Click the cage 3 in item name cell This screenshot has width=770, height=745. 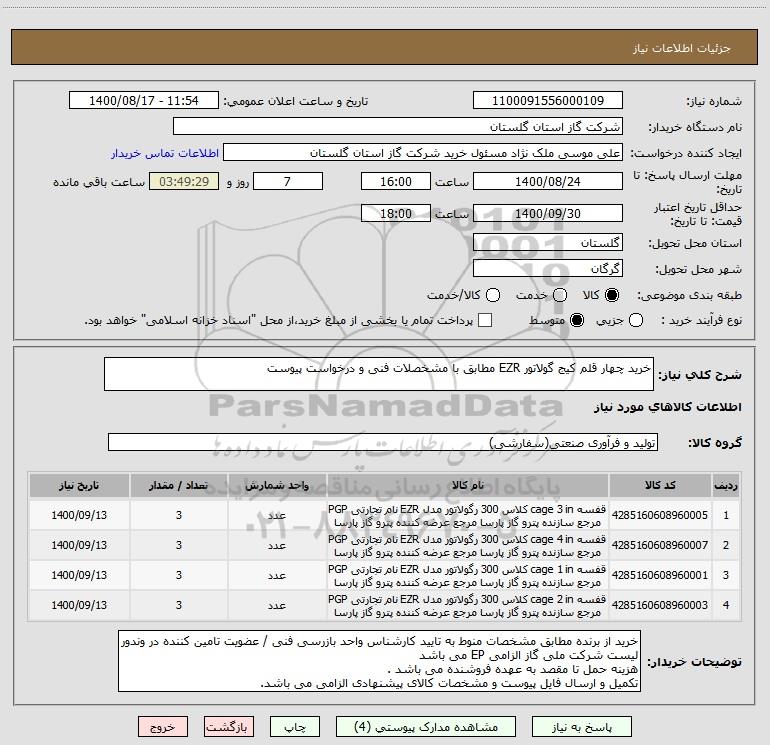468,515
